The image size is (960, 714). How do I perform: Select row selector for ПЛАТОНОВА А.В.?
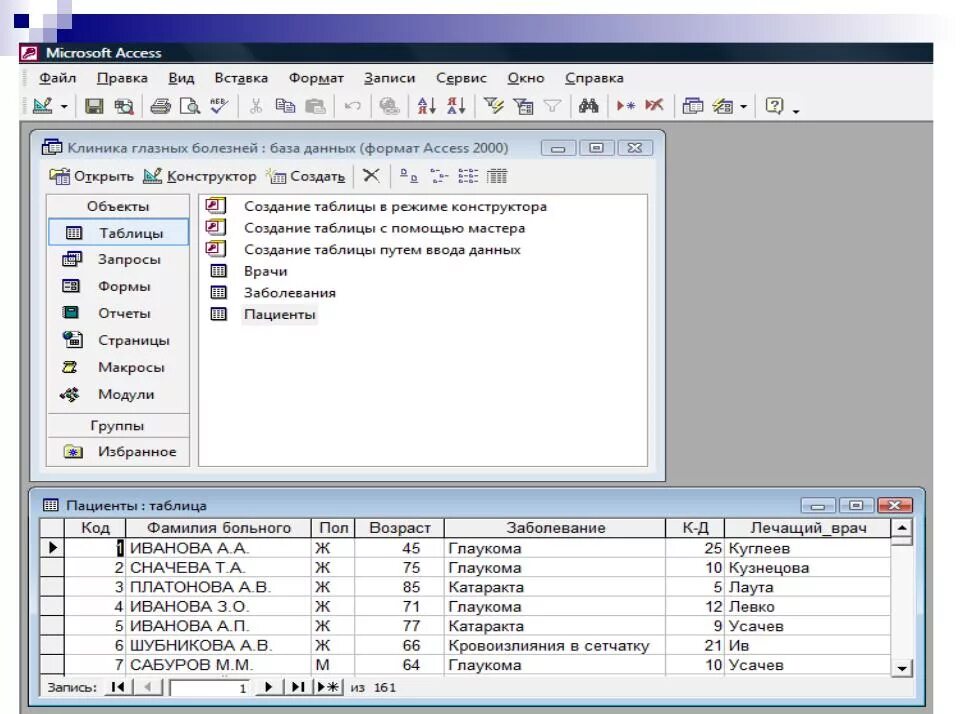click(52, 587)
